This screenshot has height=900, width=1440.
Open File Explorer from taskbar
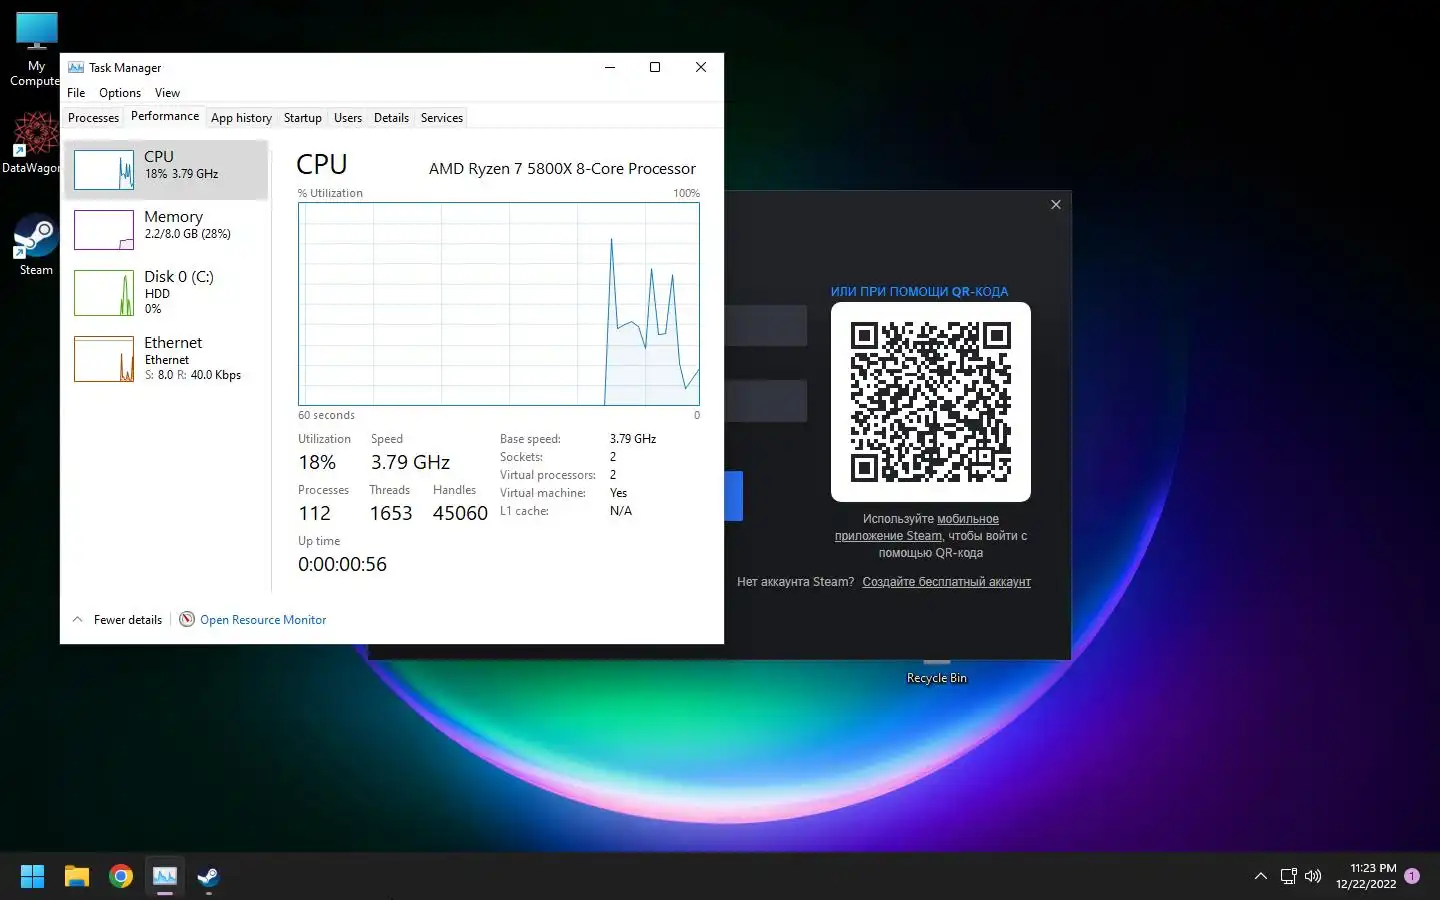coord(77,877)
